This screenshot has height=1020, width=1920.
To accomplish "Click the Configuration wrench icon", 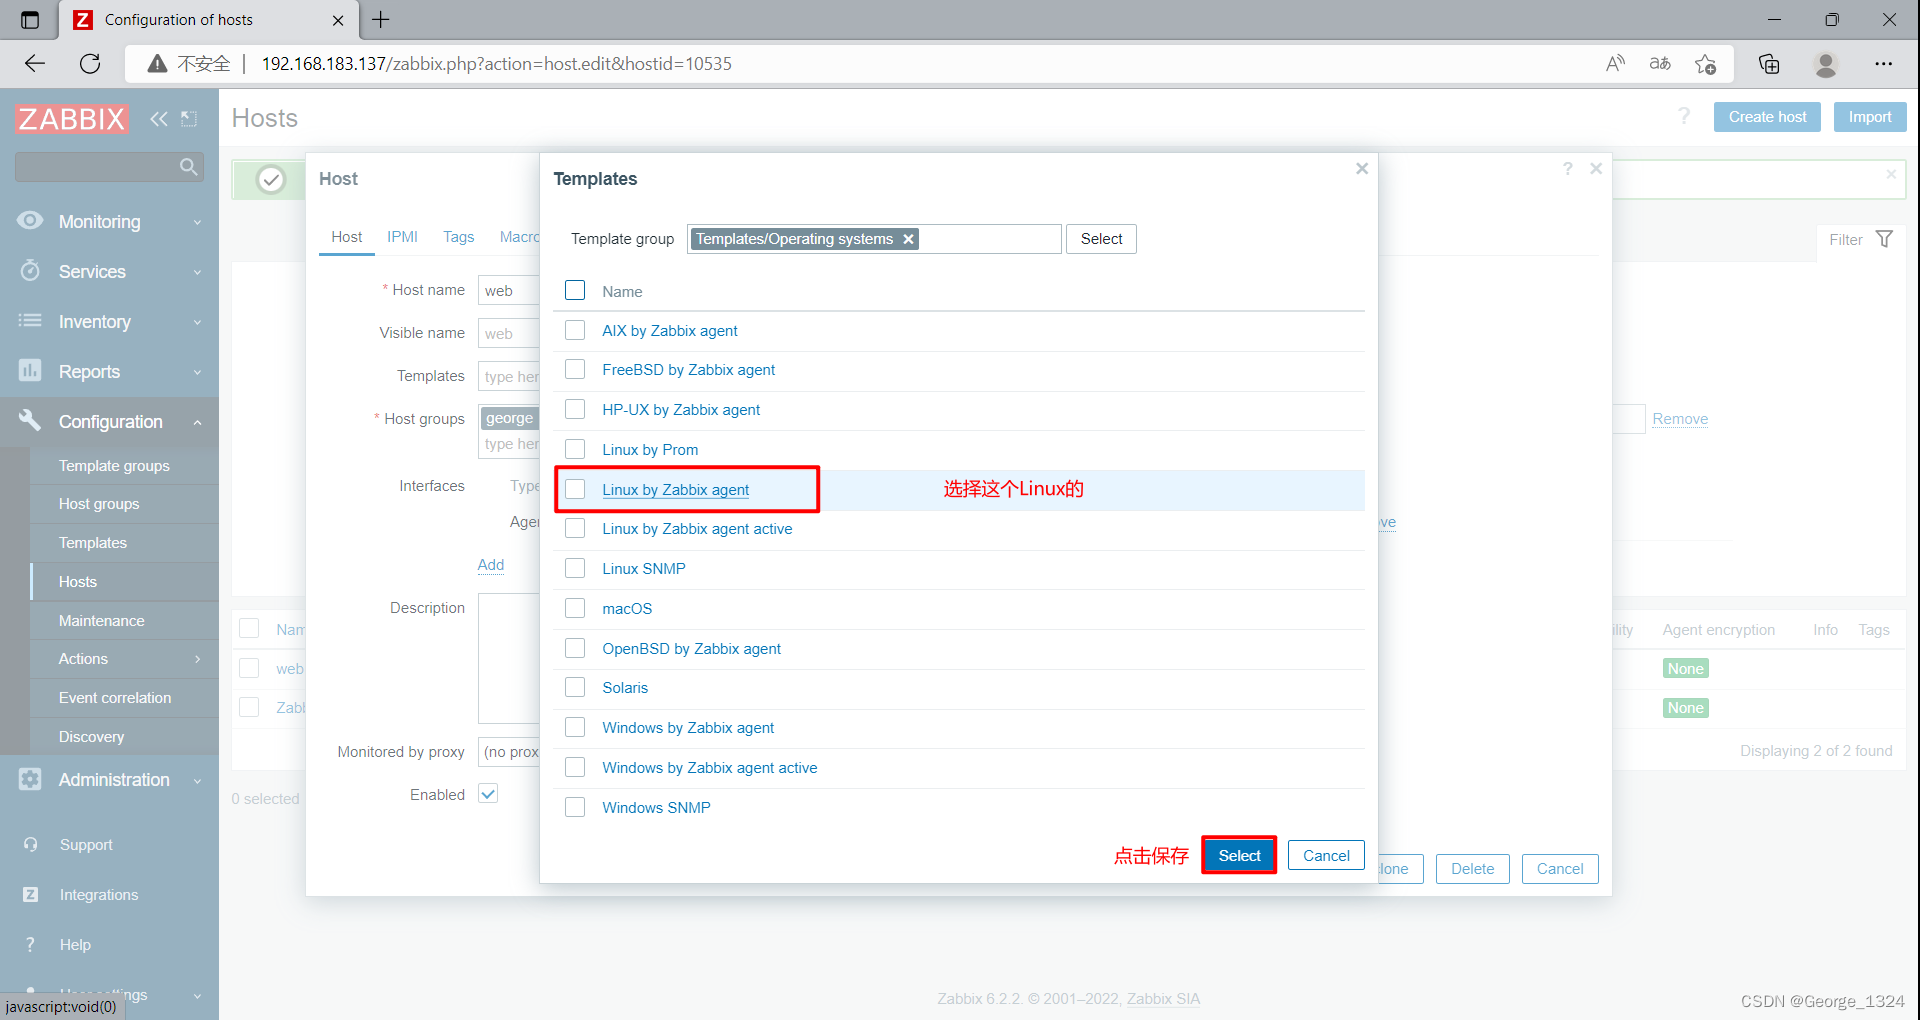I will pos(30,421).
